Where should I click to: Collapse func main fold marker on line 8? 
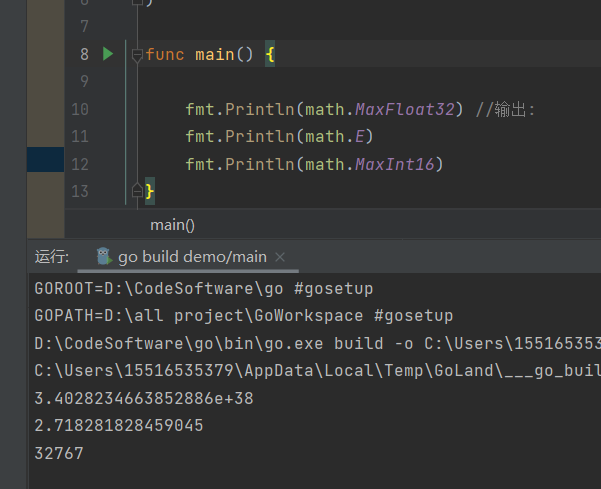tap(137, 55)
